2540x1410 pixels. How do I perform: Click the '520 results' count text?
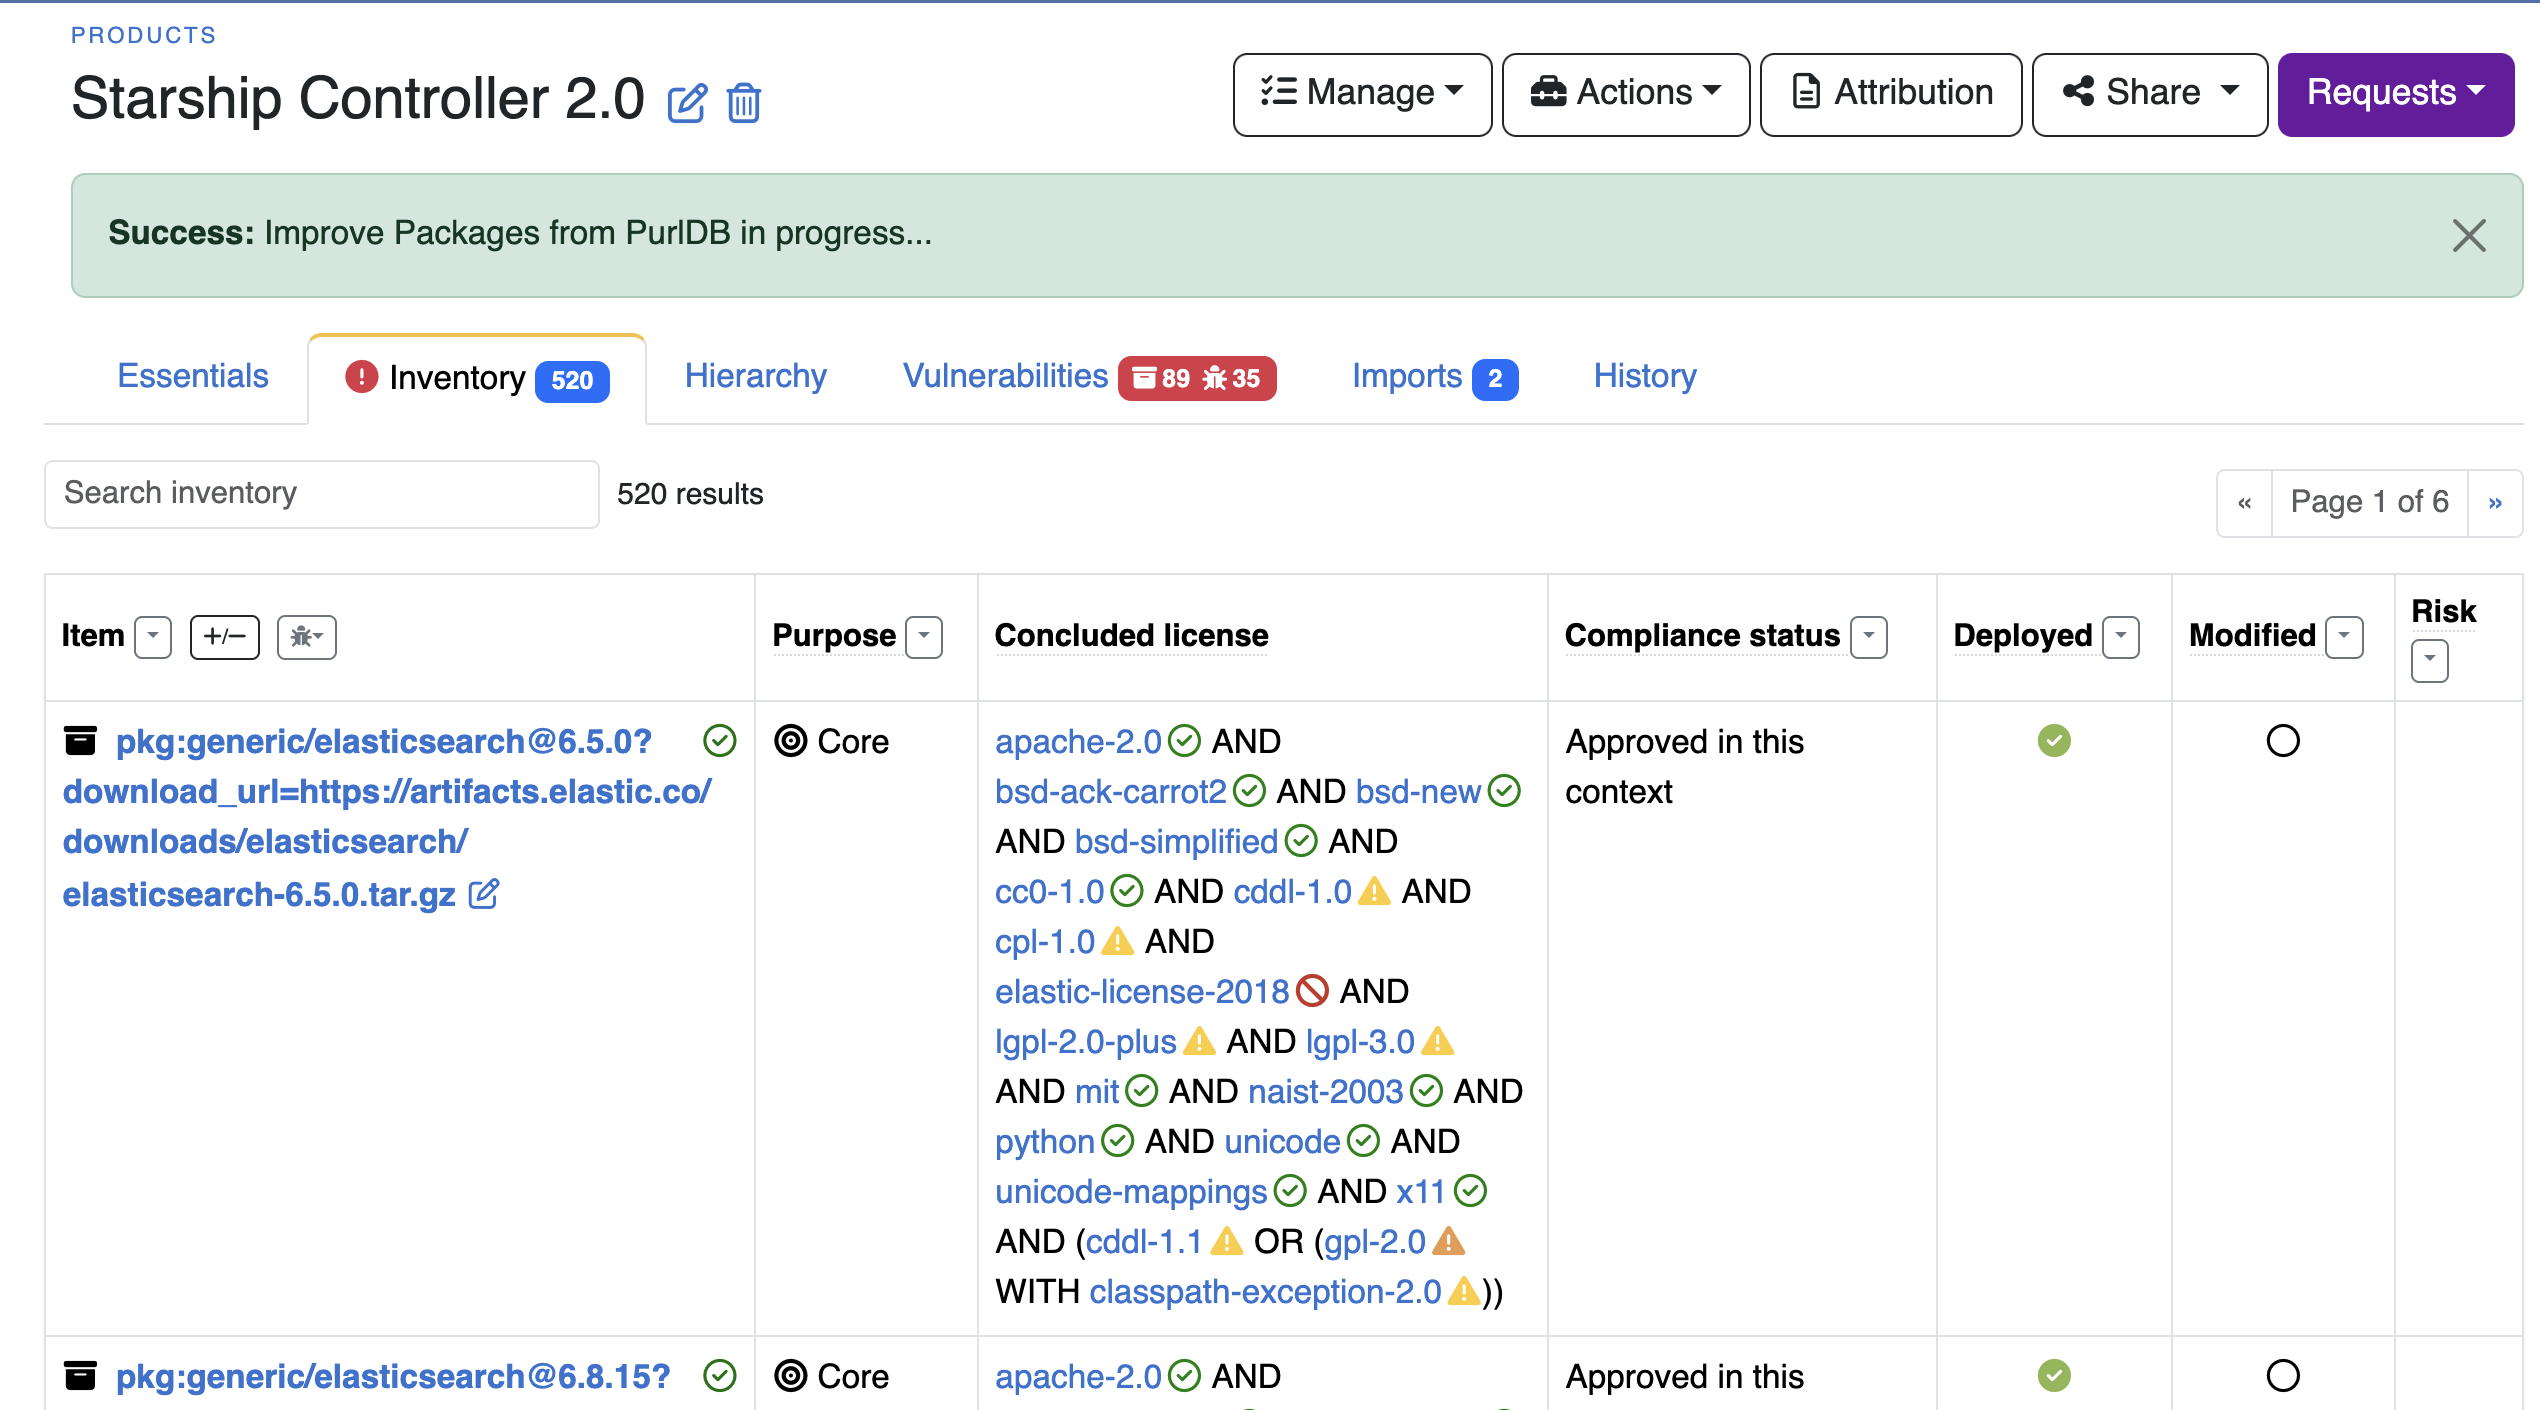[690, 494]
